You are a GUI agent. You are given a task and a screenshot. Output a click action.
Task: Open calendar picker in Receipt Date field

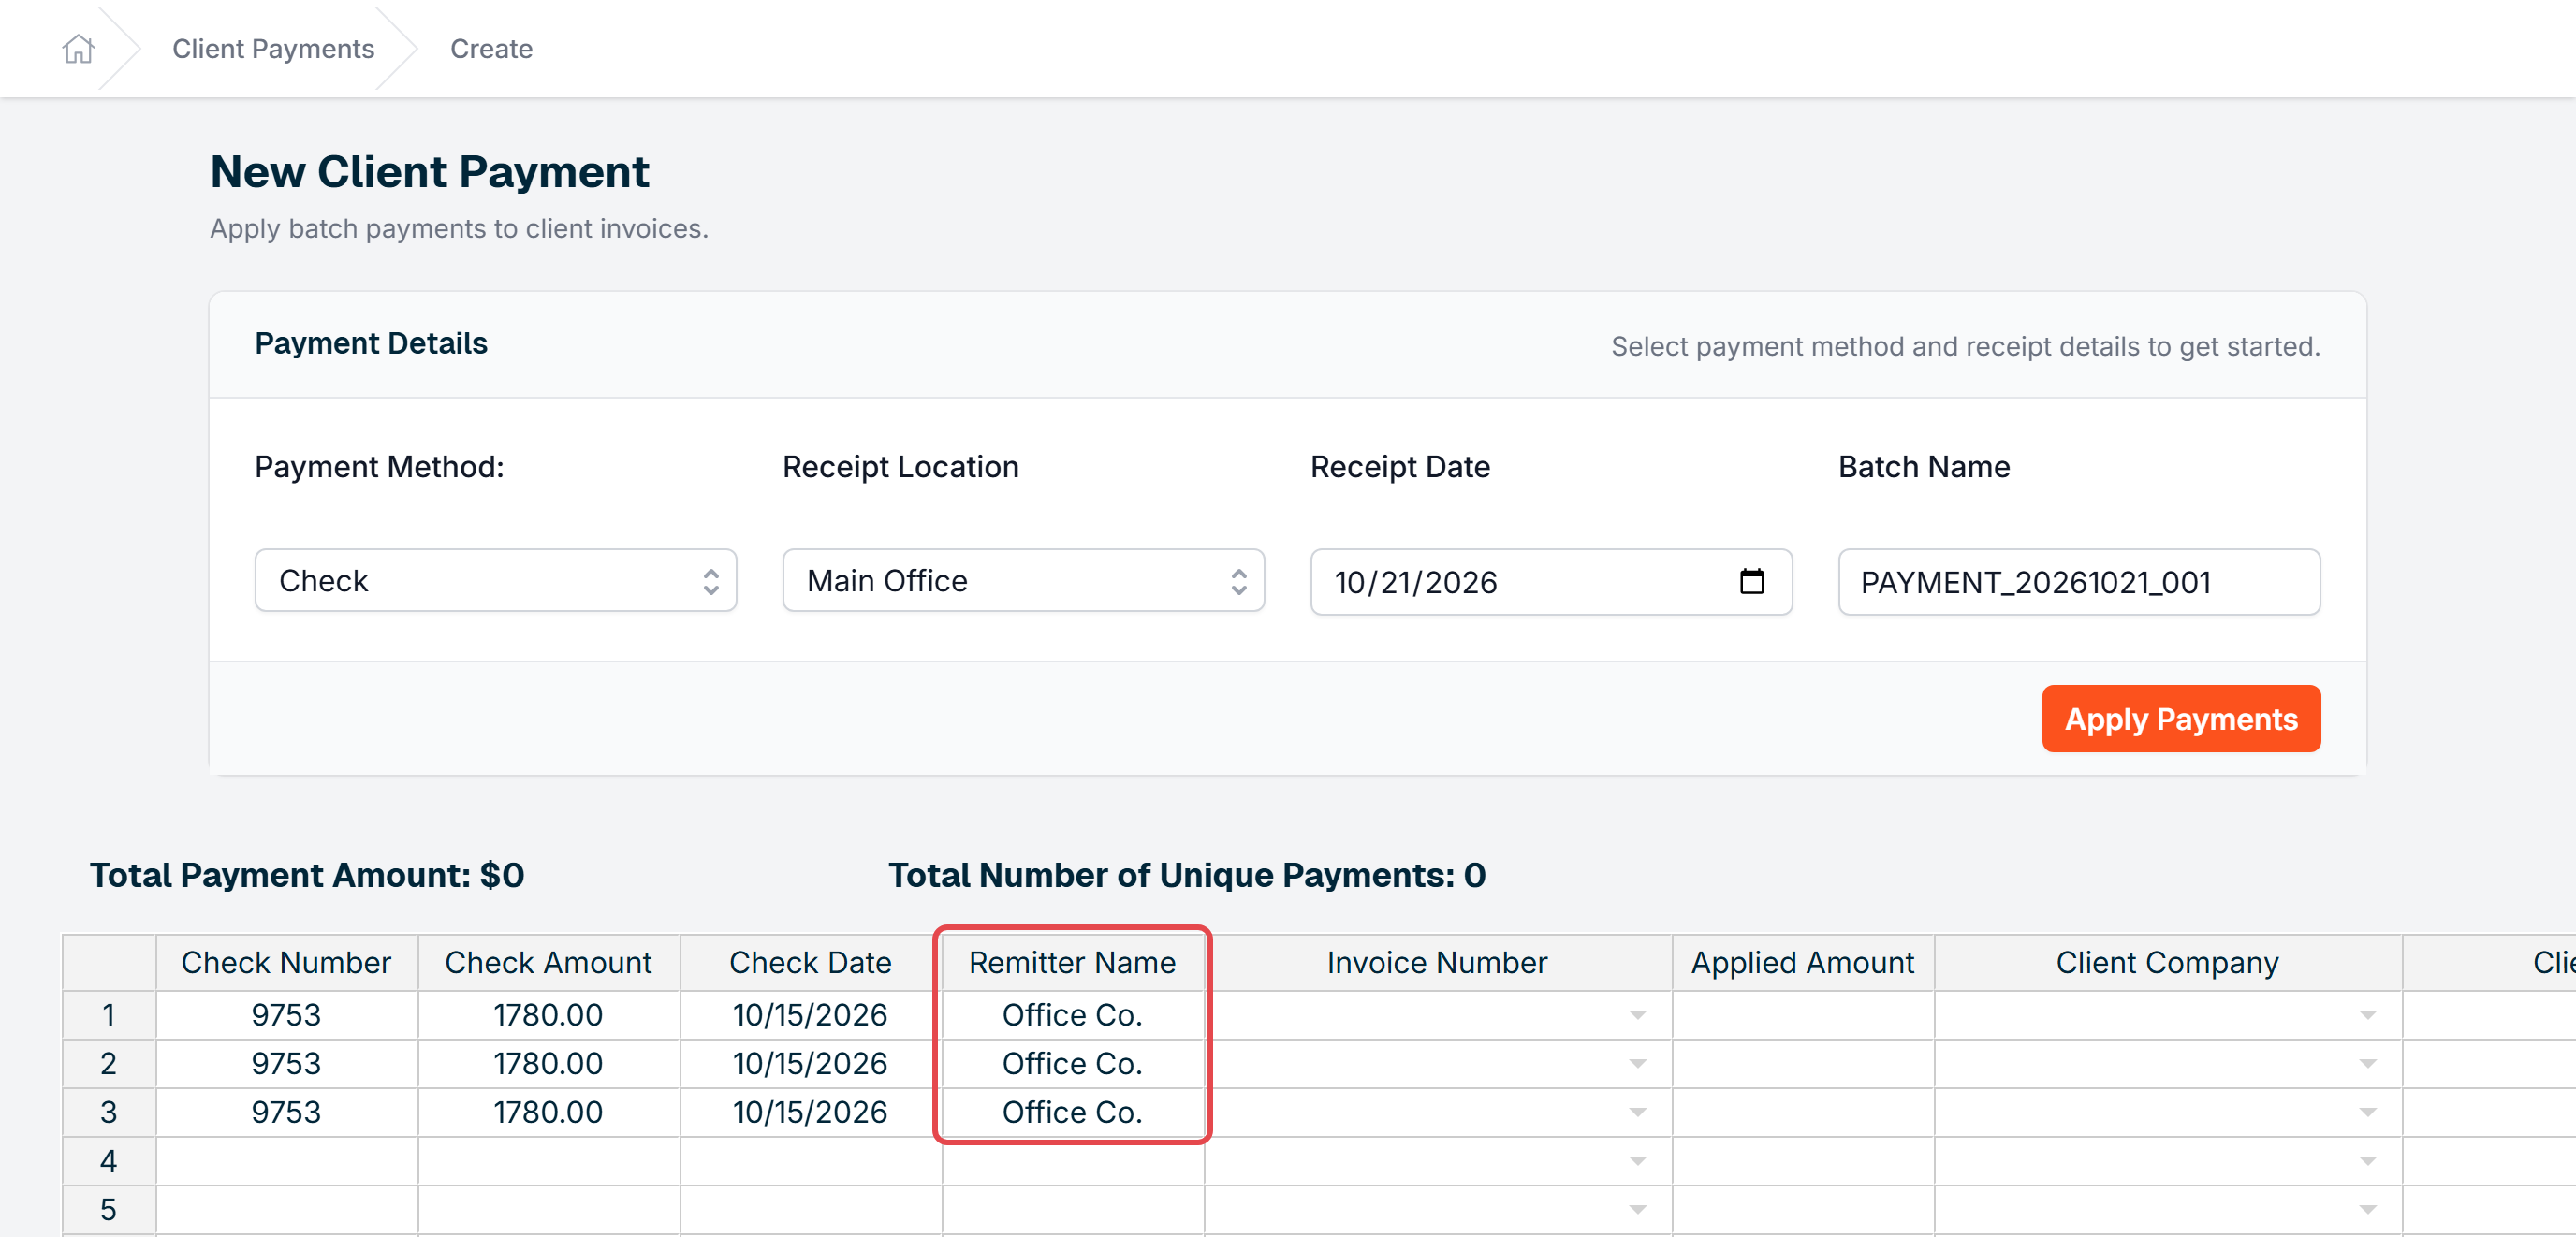coord(1751,581)
